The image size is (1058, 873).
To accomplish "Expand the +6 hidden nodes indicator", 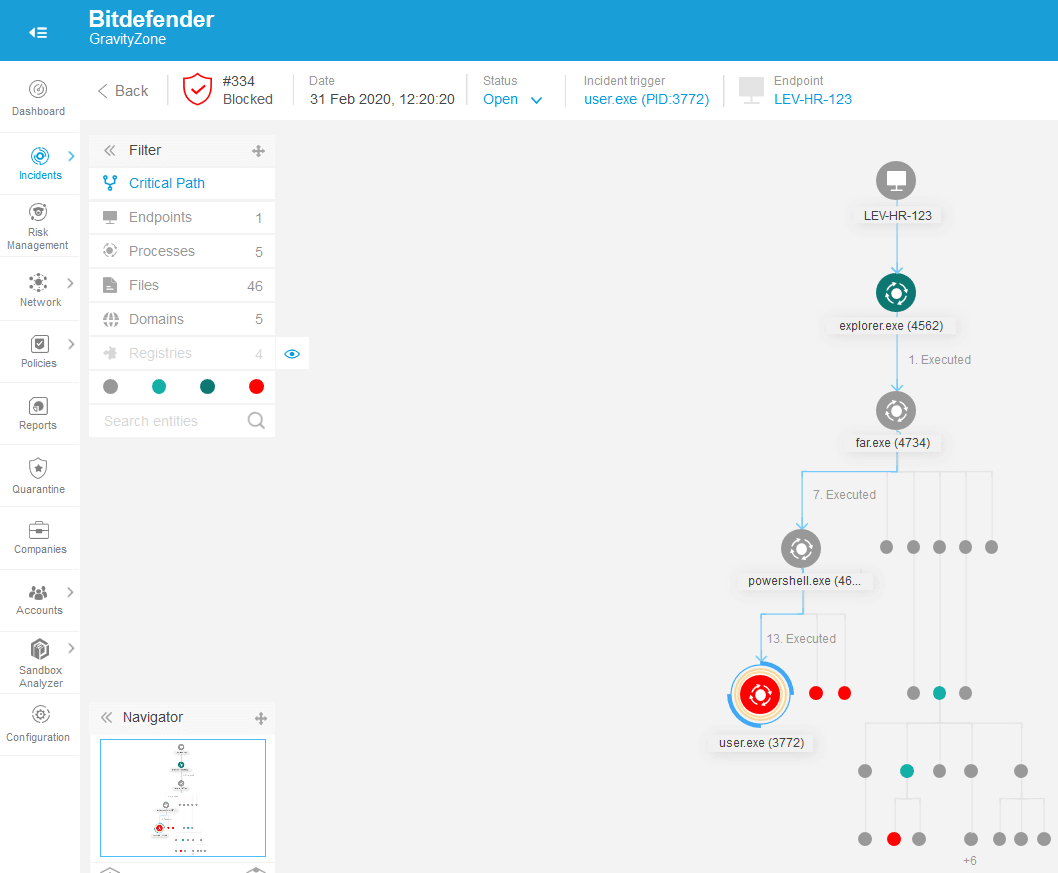I will [970, 861].
